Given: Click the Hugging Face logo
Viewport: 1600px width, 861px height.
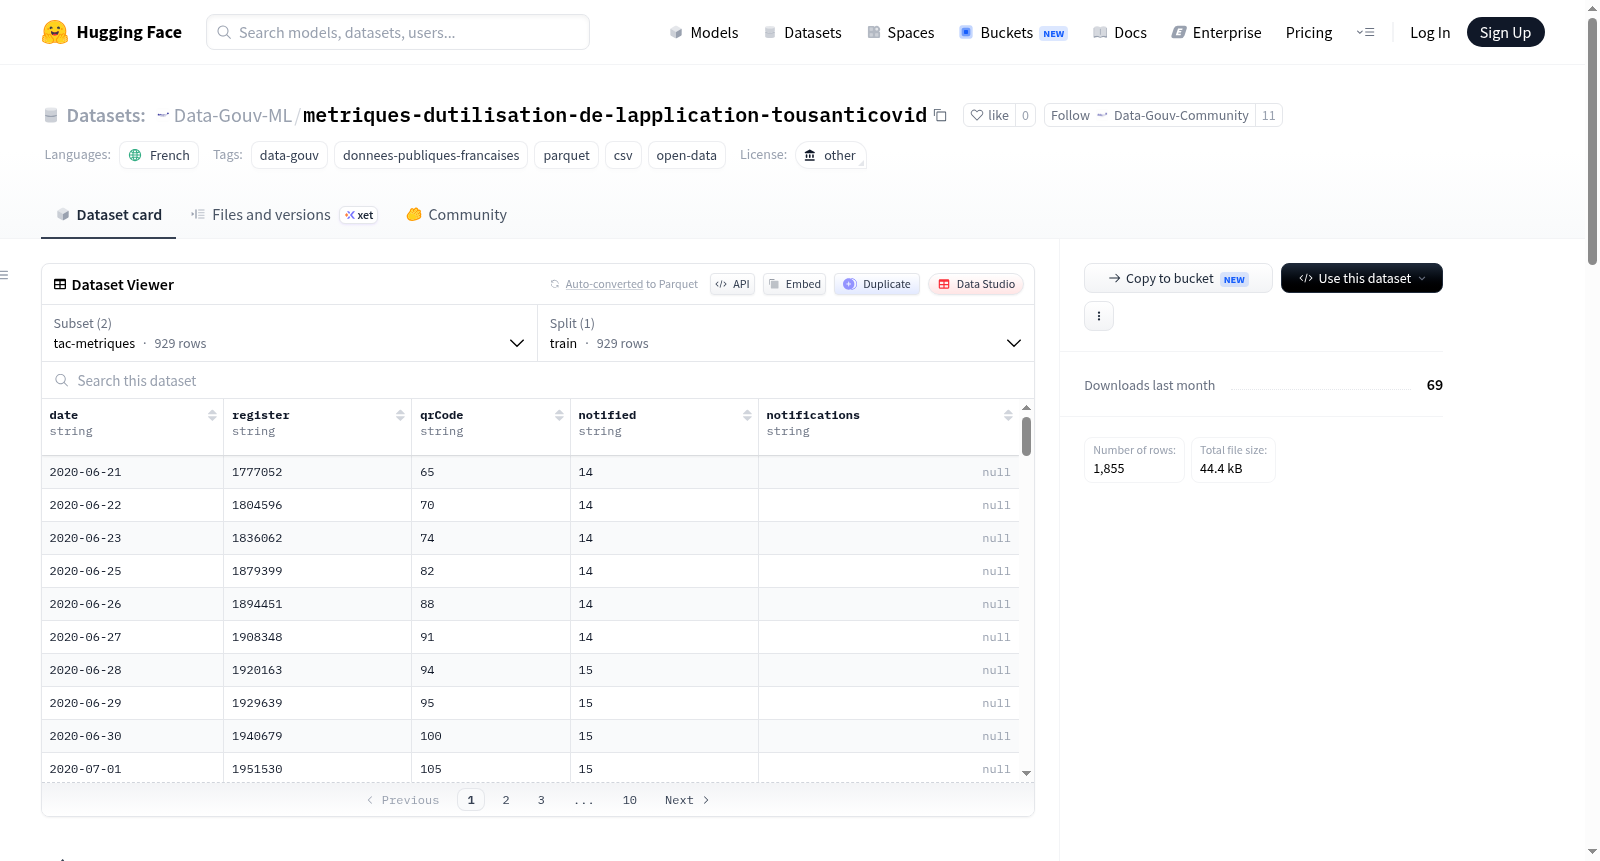Looking at the screenshot, I should 112,32.
